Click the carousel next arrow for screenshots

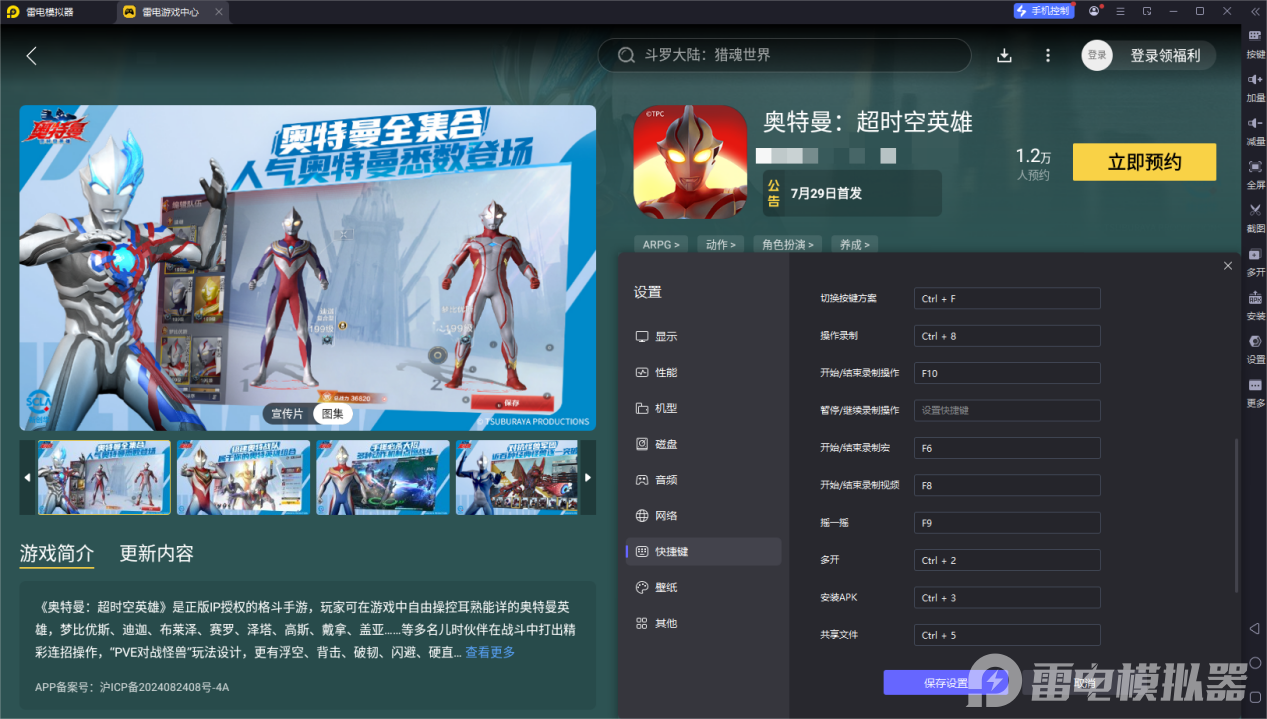pos(587,477)
